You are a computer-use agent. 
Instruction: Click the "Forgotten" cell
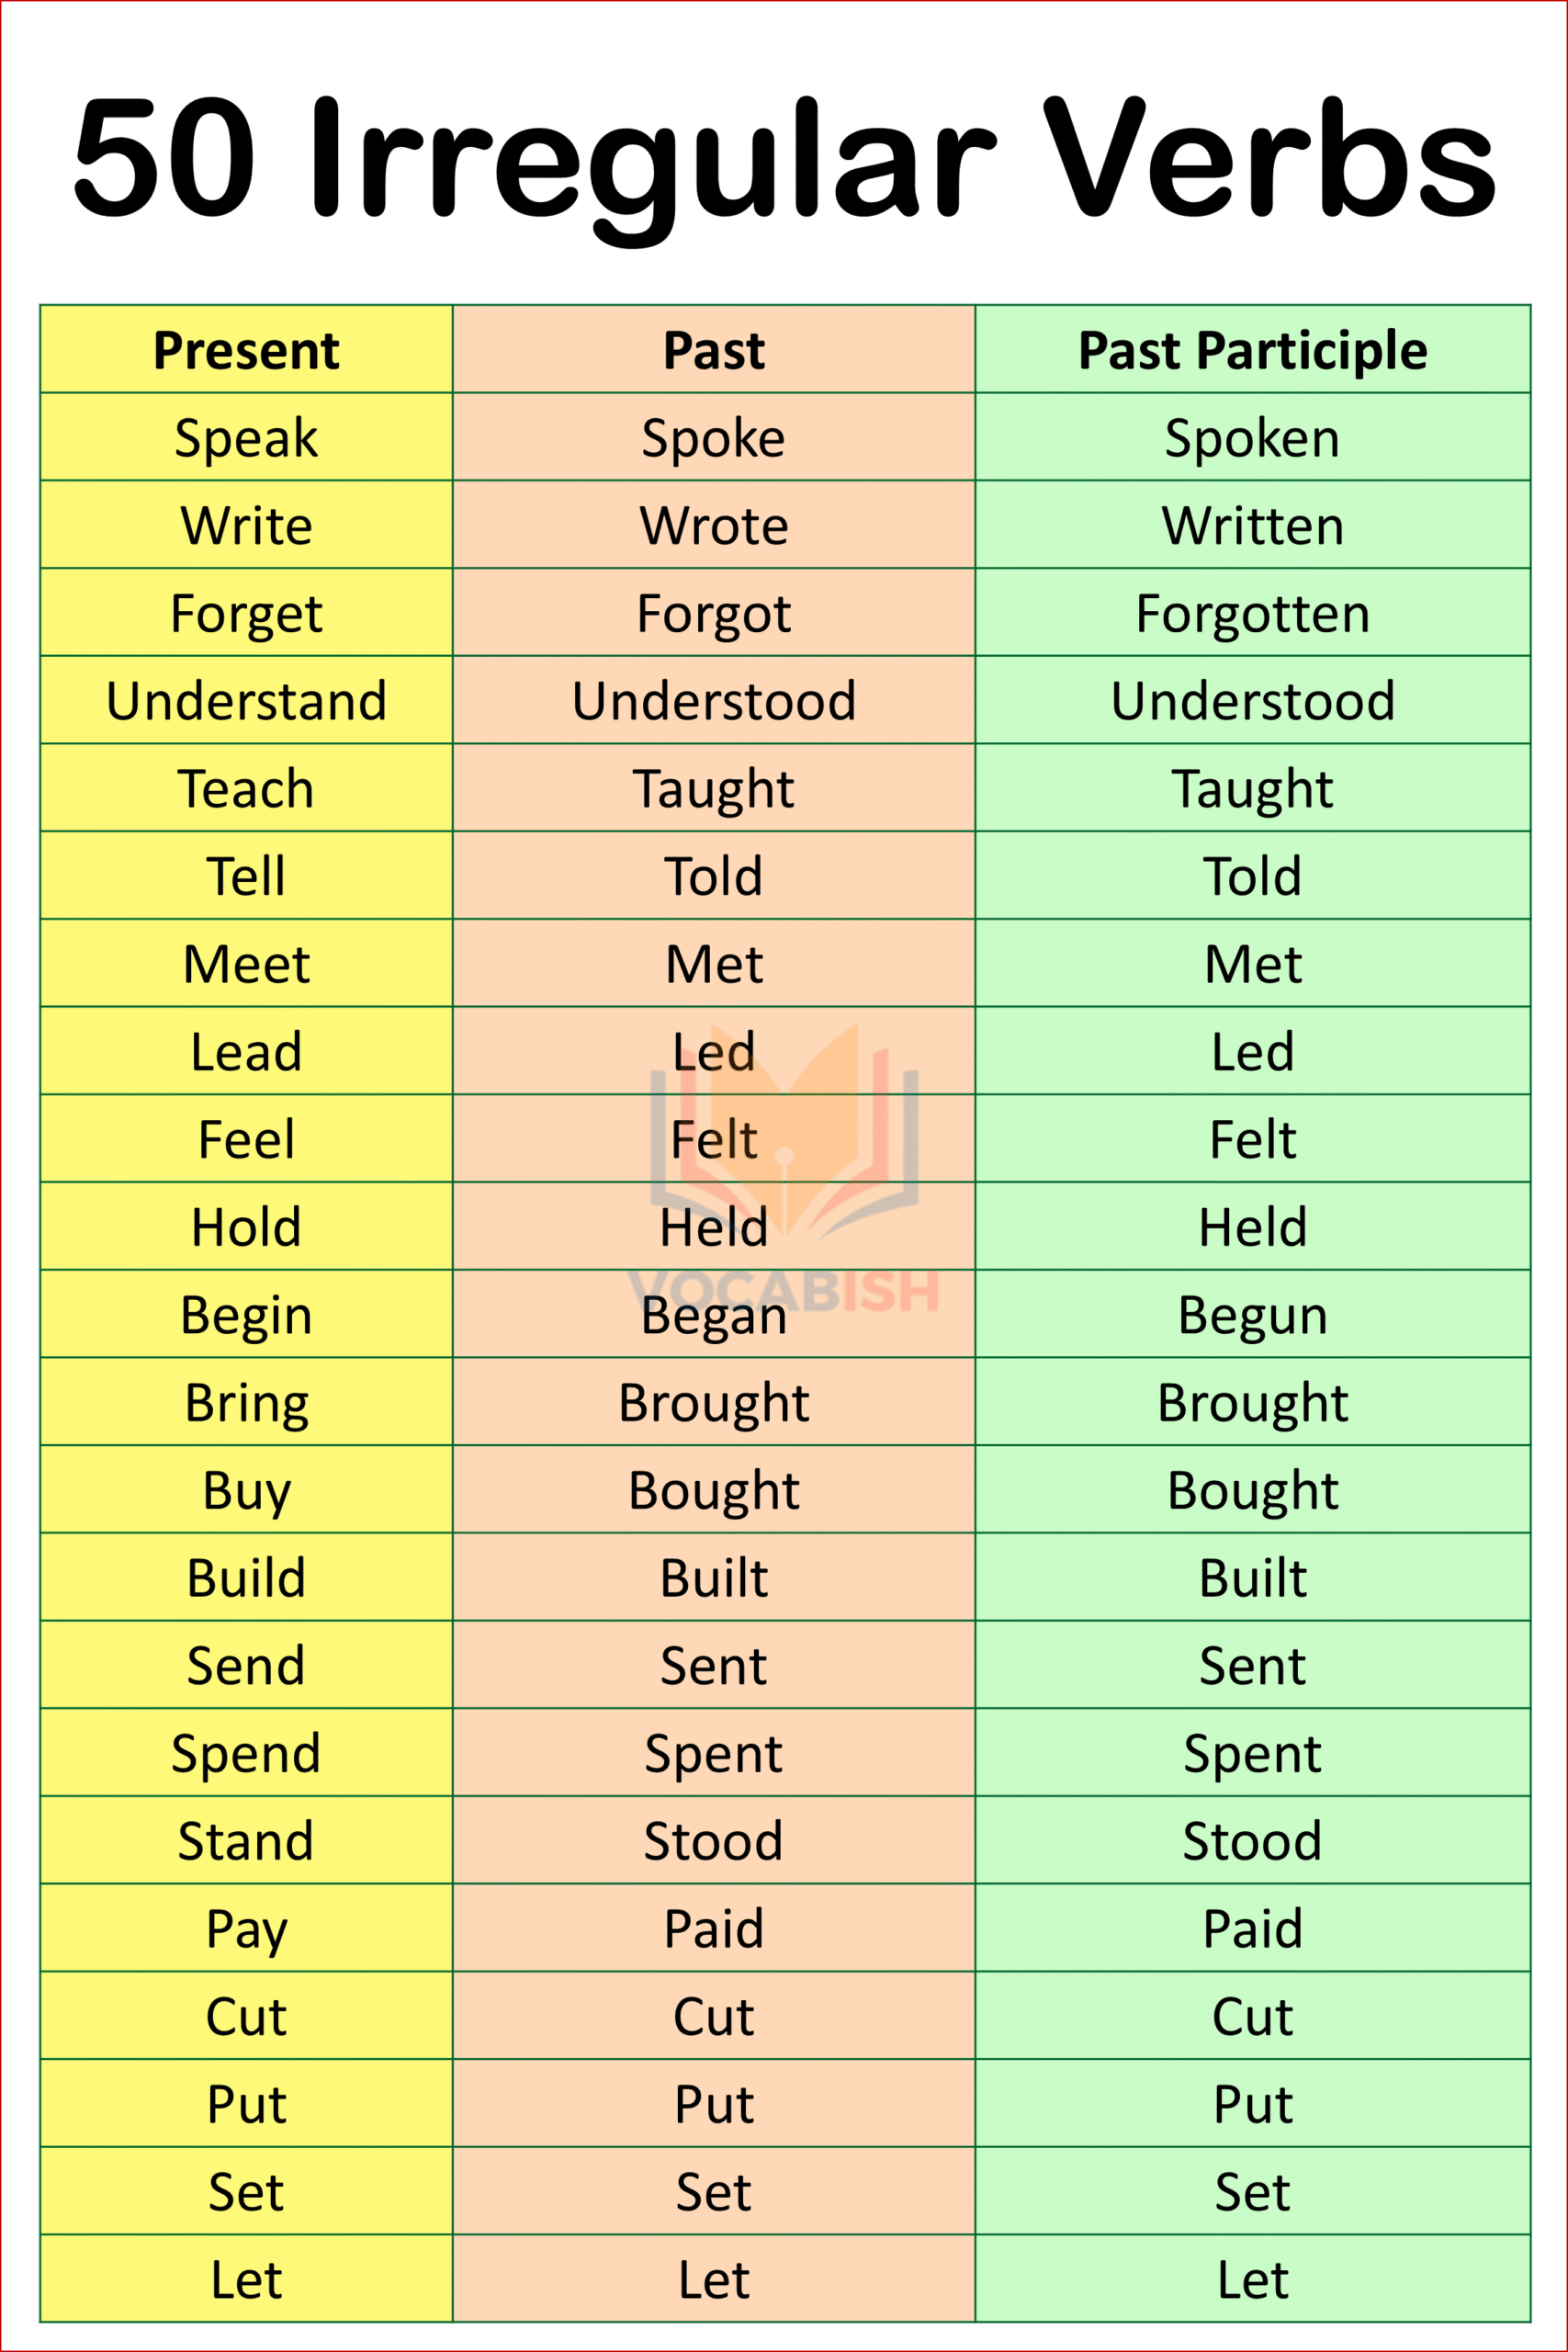pyautogui.click(x=1252, y=613)
